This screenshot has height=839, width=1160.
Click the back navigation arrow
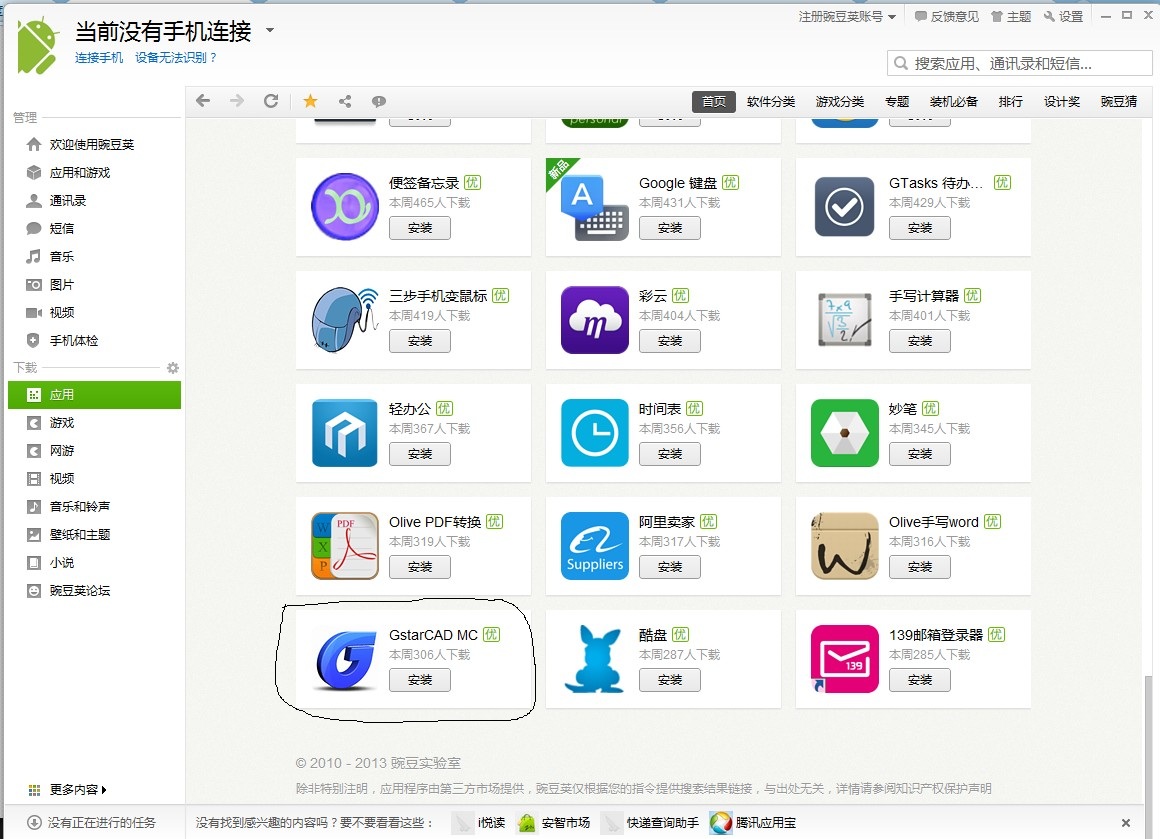pyautogui.click(x=203, y=101)
